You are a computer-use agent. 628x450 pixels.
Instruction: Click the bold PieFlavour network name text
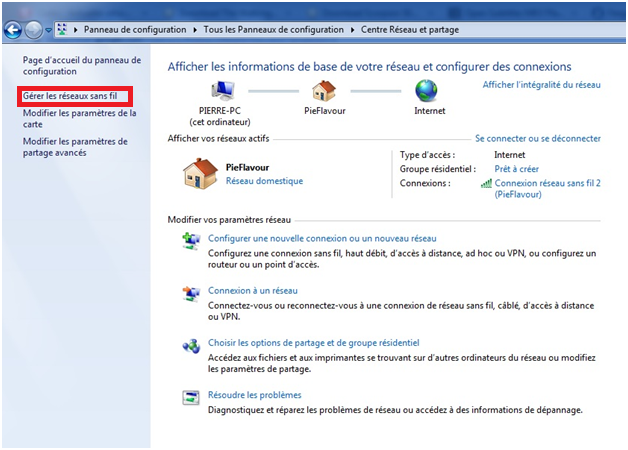(247, 167)
